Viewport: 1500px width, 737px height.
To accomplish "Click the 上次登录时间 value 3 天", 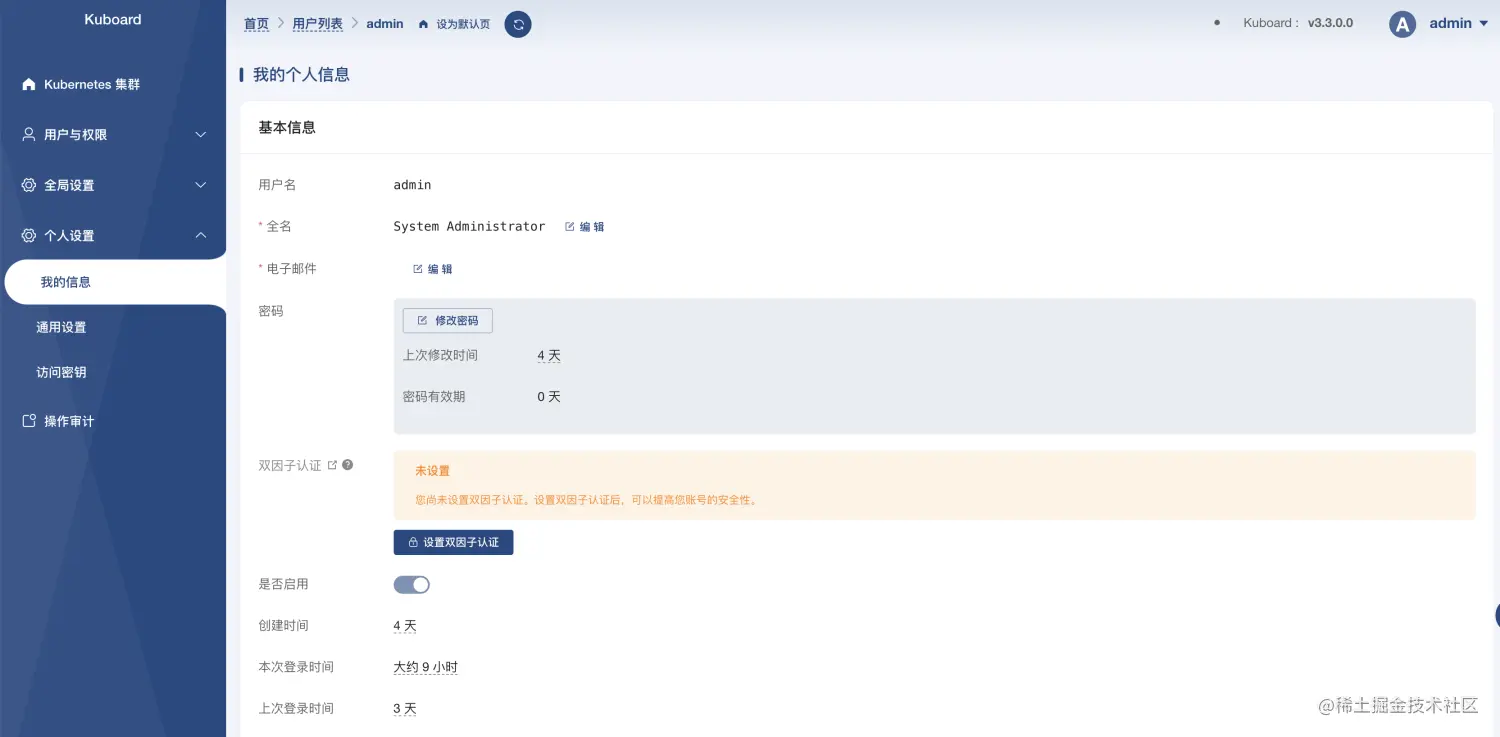I will coord(405,709).
